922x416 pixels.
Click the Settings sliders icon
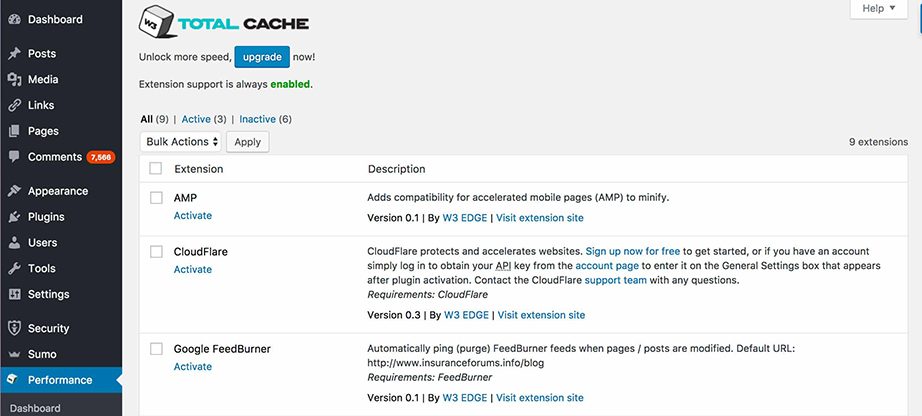point(14,294)
